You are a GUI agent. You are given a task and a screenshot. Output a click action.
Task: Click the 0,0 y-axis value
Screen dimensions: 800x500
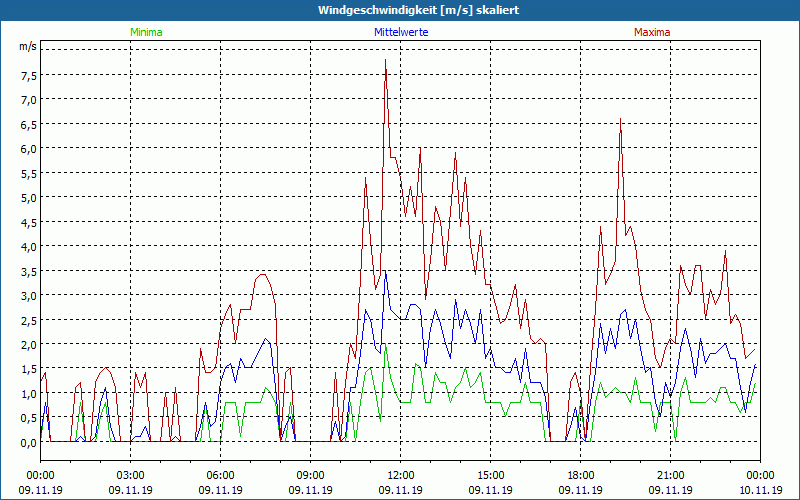29,443
